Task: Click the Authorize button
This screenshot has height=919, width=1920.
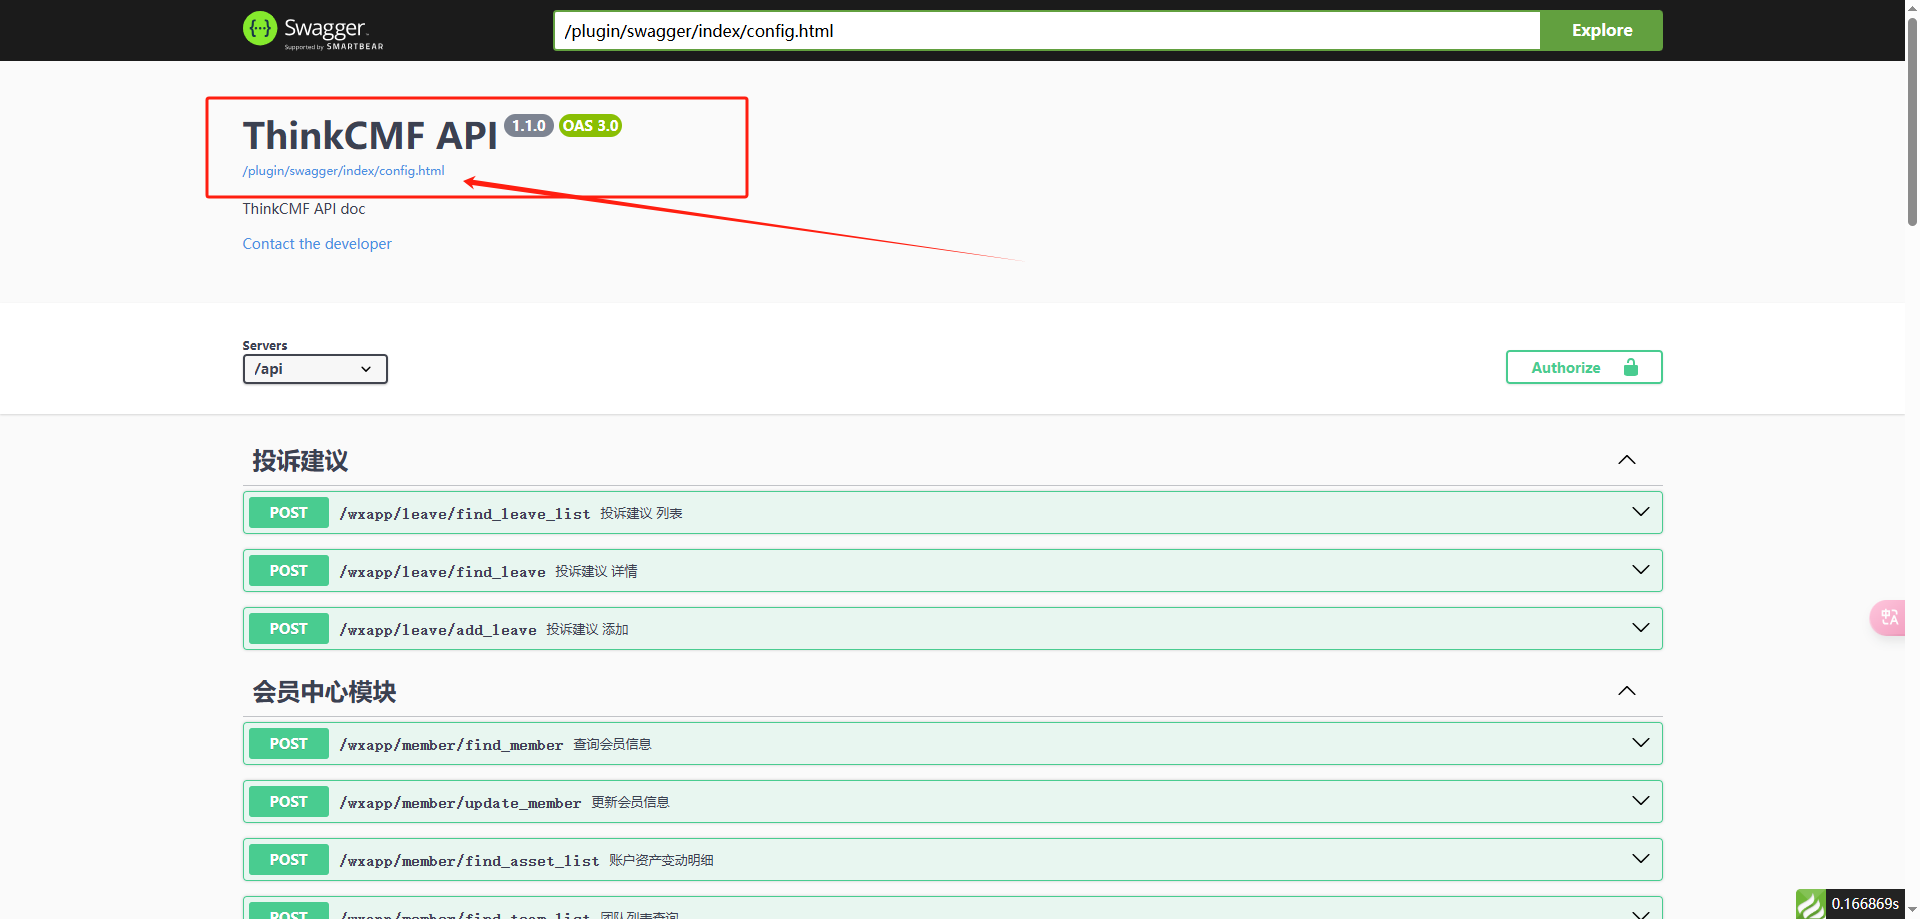Action: [x=1584, y=367]
